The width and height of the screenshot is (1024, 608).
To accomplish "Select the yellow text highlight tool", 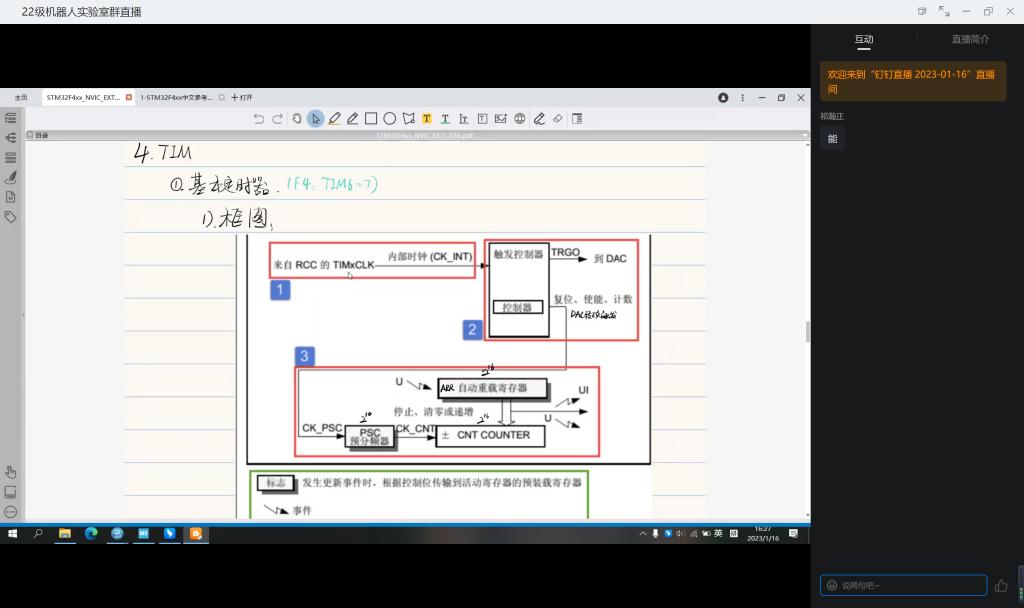I will click(x=427, y=118).
